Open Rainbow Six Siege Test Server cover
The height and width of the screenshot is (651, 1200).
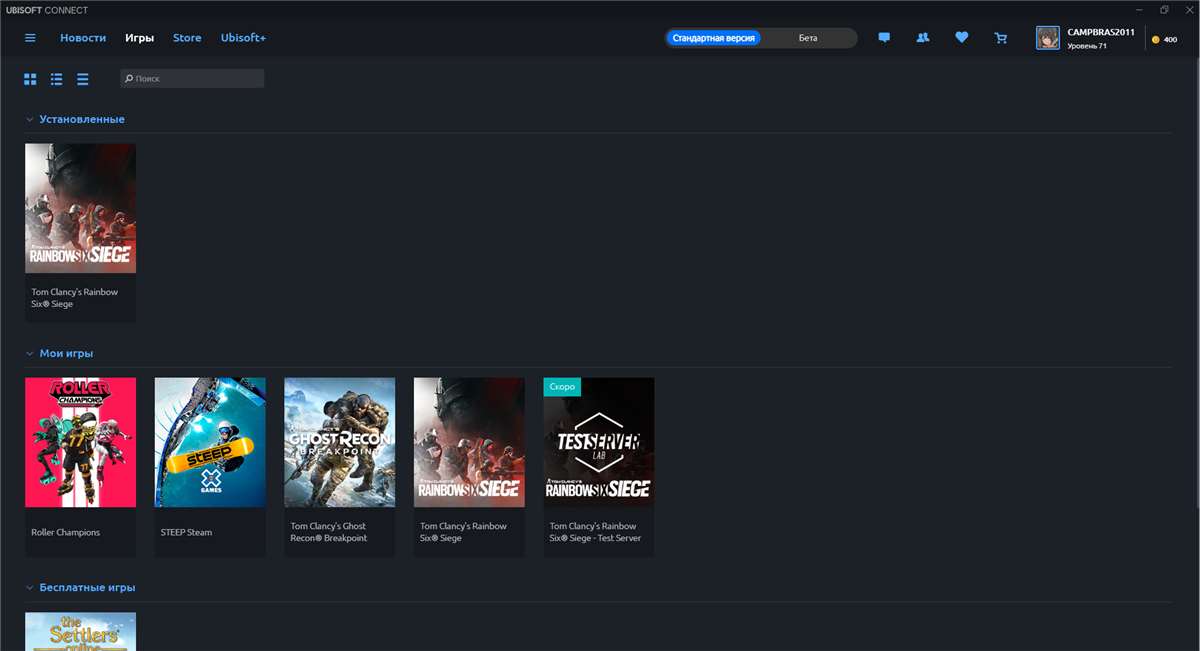599,442
